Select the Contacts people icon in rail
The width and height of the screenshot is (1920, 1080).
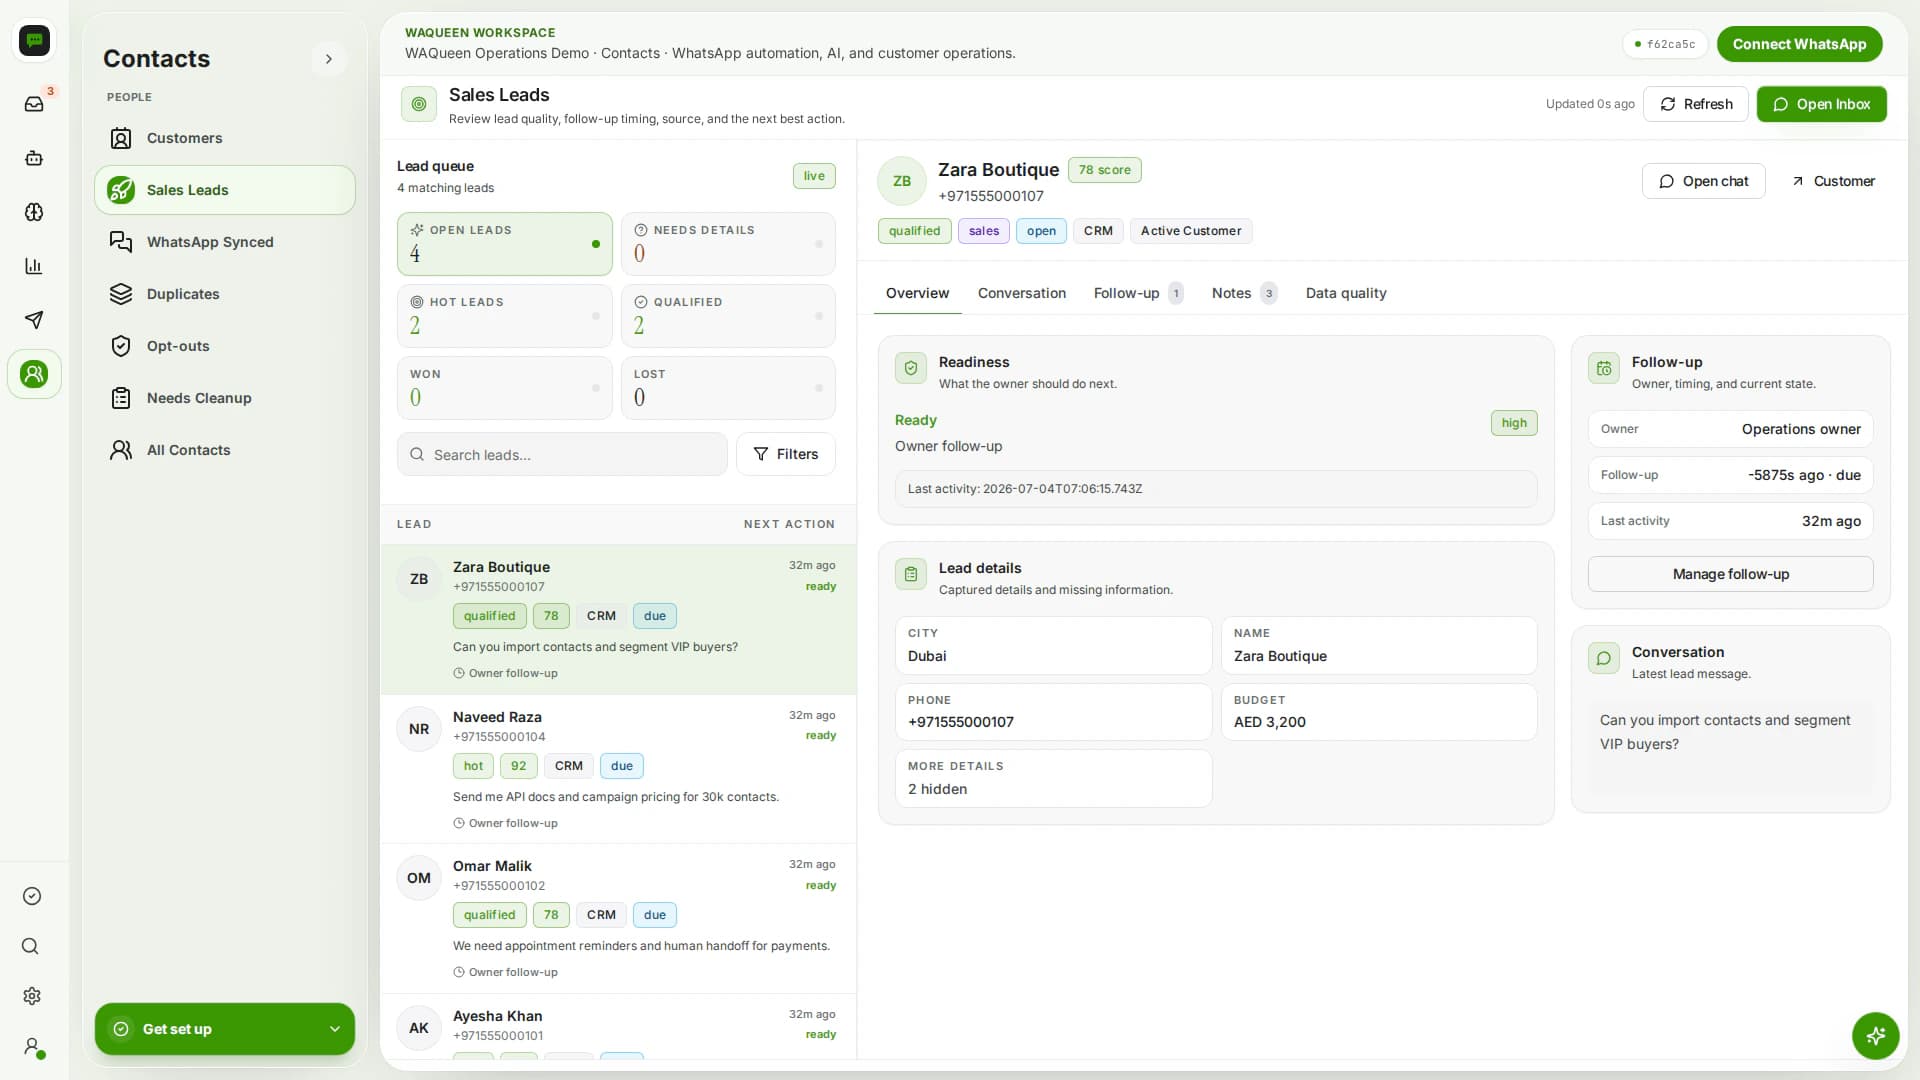click(34, 374)
